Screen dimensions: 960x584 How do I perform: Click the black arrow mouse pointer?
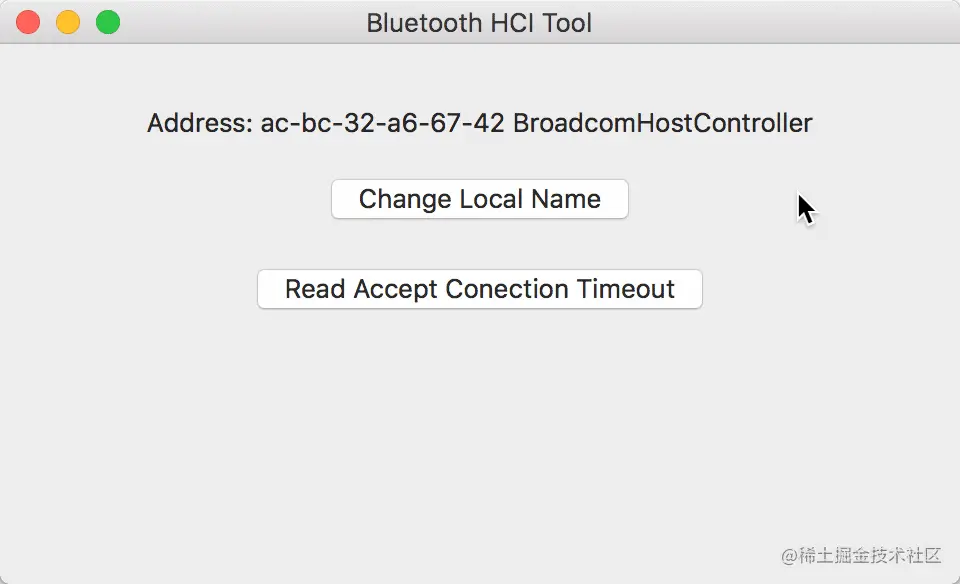(x=805, y=208)
